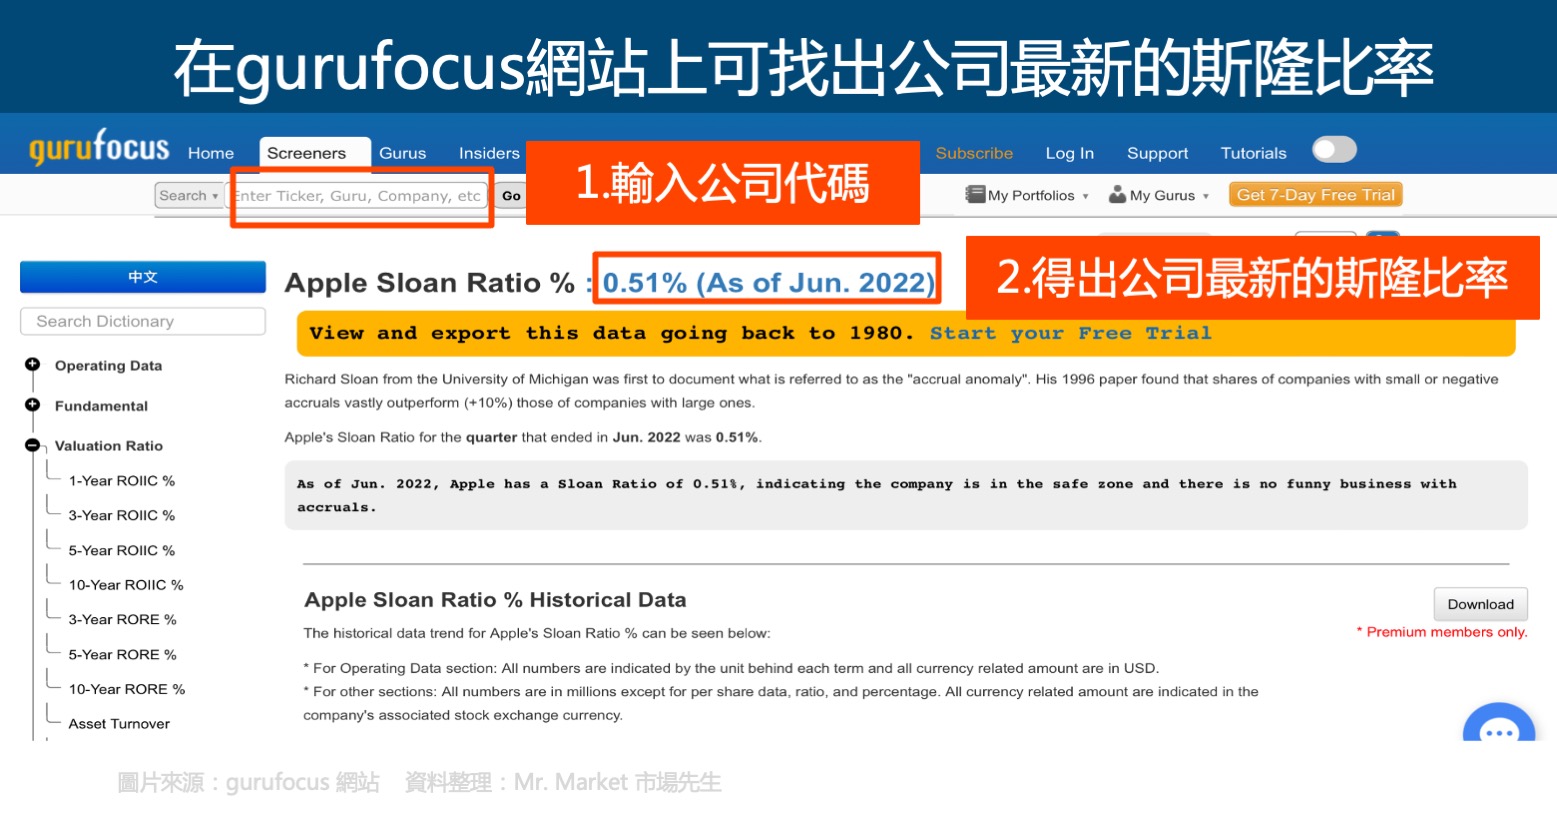Image resolution: width=1557 pixels, height=815 pixels.
Task: Click Start your Free Trial link
Action: click(x=1070, y=334)
